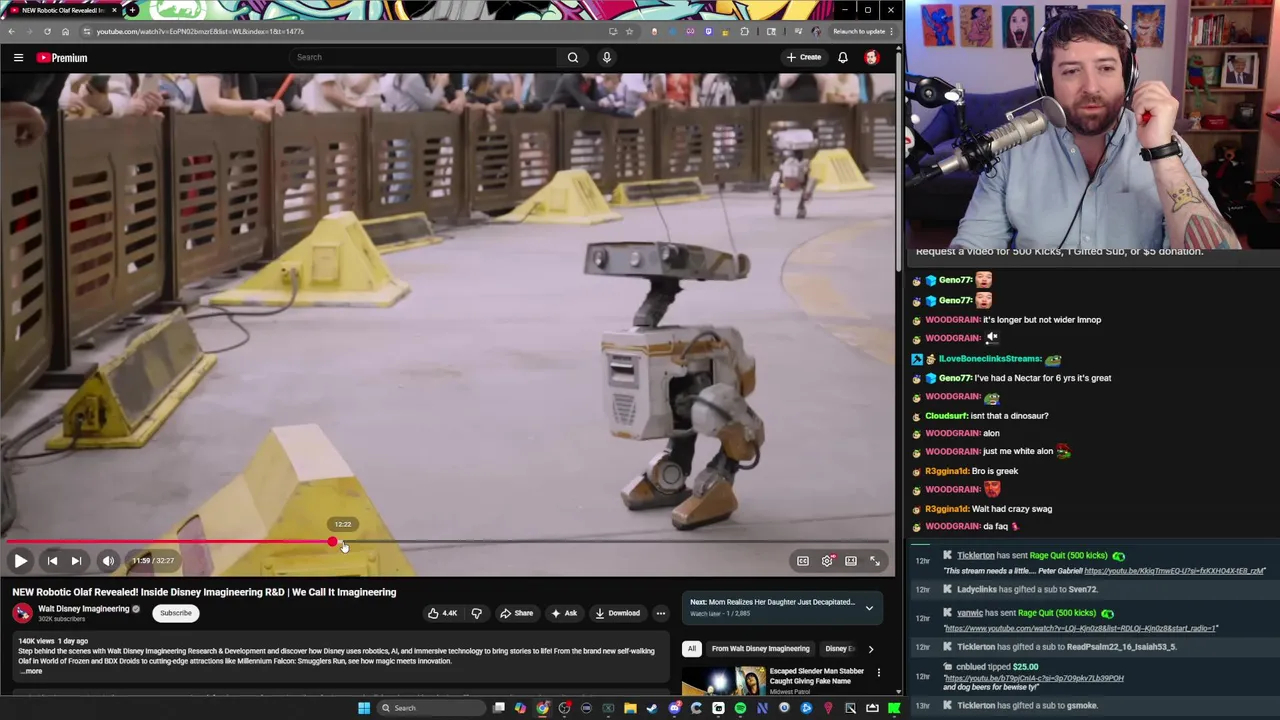Open the Walt Disney Imagineering channel name
The image size is (1280, 720).
coord(84,609)
